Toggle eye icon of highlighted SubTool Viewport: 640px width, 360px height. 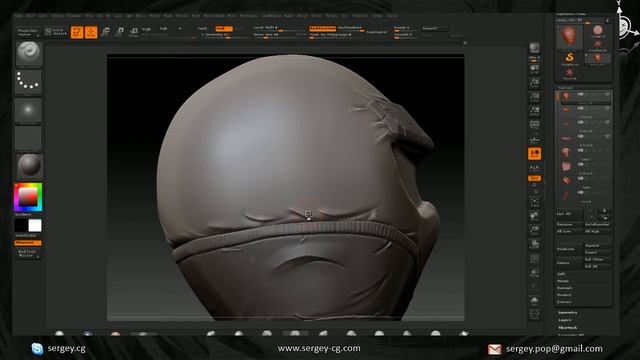[x=607, y=95]
